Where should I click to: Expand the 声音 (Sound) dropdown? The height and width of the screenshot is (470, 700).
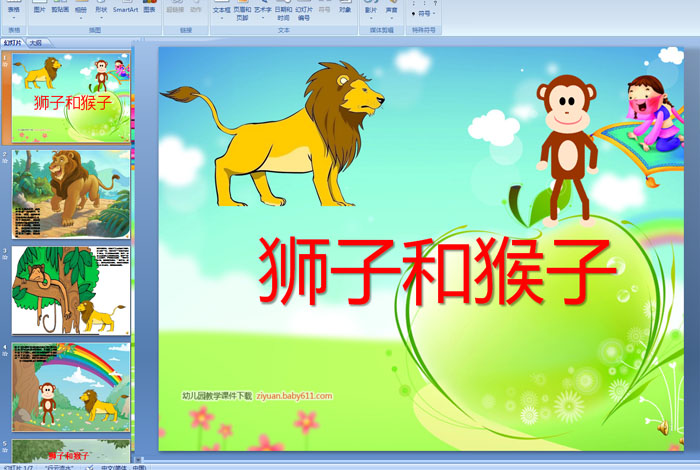[392, 10]
